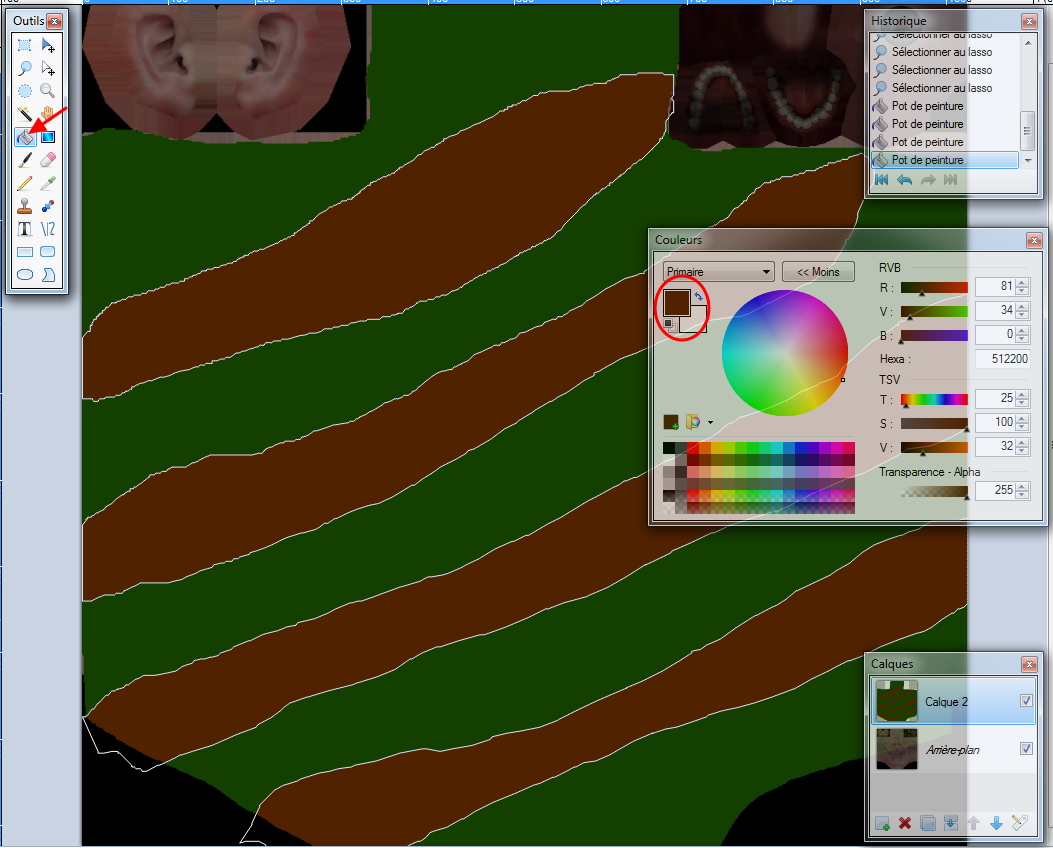Add a new layer in Calques

pyautogui.click(x=882, y=824)
